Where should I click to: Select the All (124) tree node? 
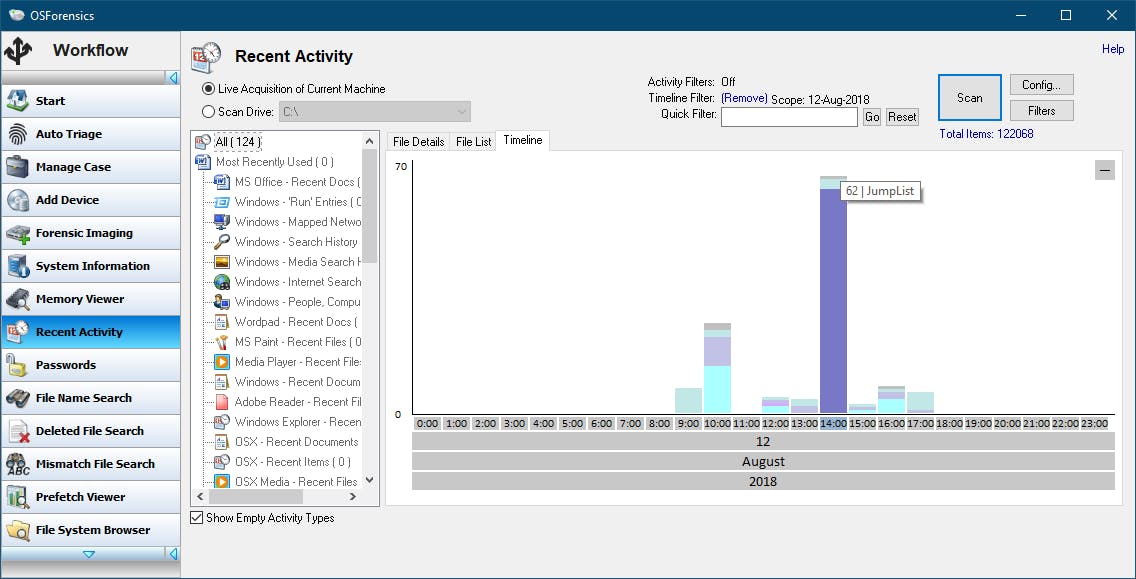[x=238, y=141]
